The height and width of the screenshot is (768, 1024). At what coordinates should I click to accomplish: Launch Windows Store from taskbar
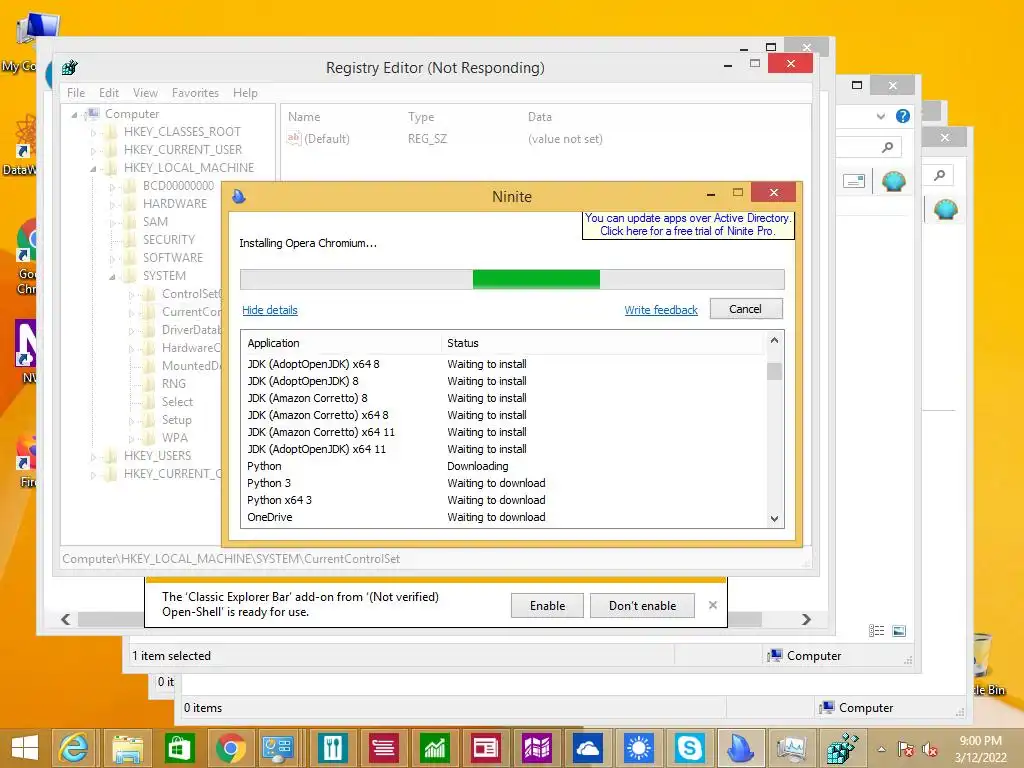tap(179, 748)
